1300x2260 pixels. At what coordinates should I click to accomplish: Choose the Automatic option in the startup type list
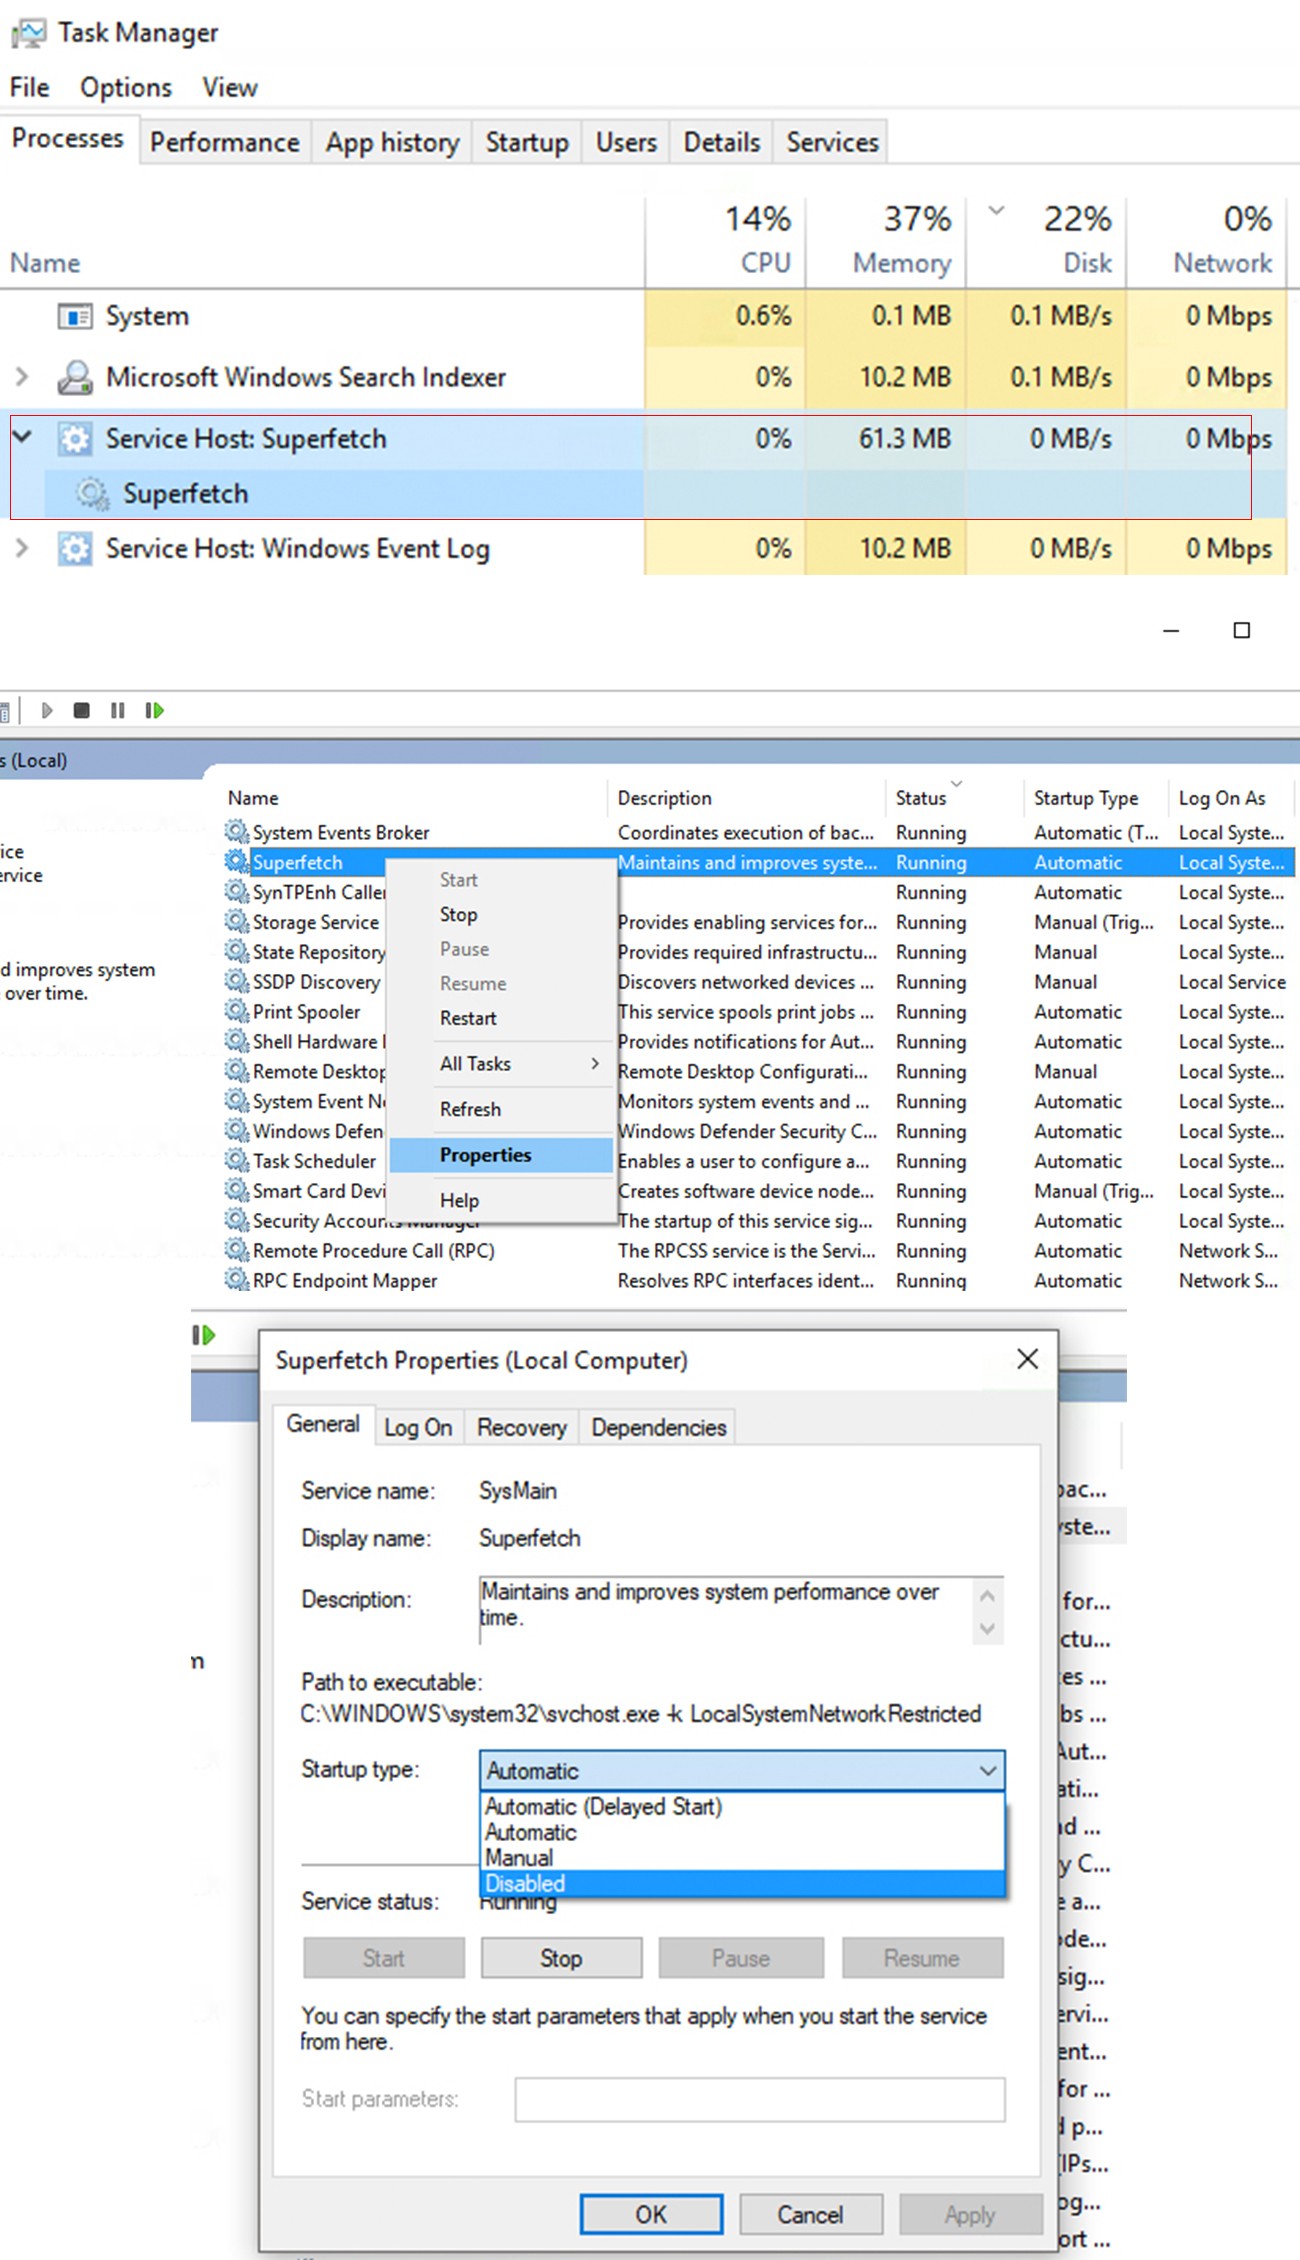pyautogui.click(x=742, y=1833)
